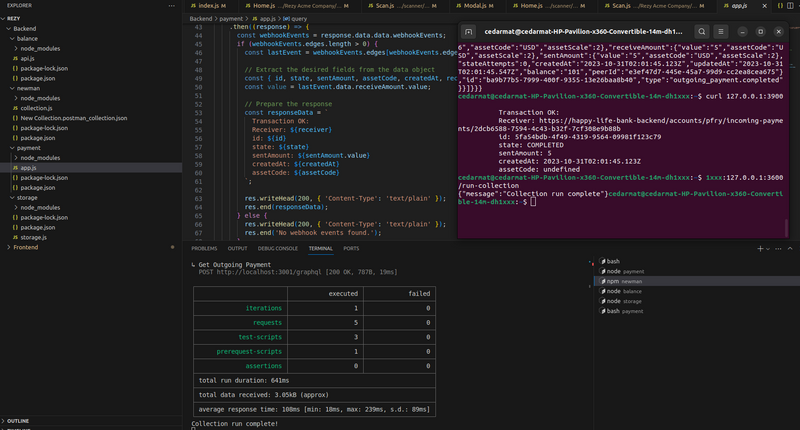
Task: Click the curly braces icon in editor toolbar
Action: (x=780, y=6)
